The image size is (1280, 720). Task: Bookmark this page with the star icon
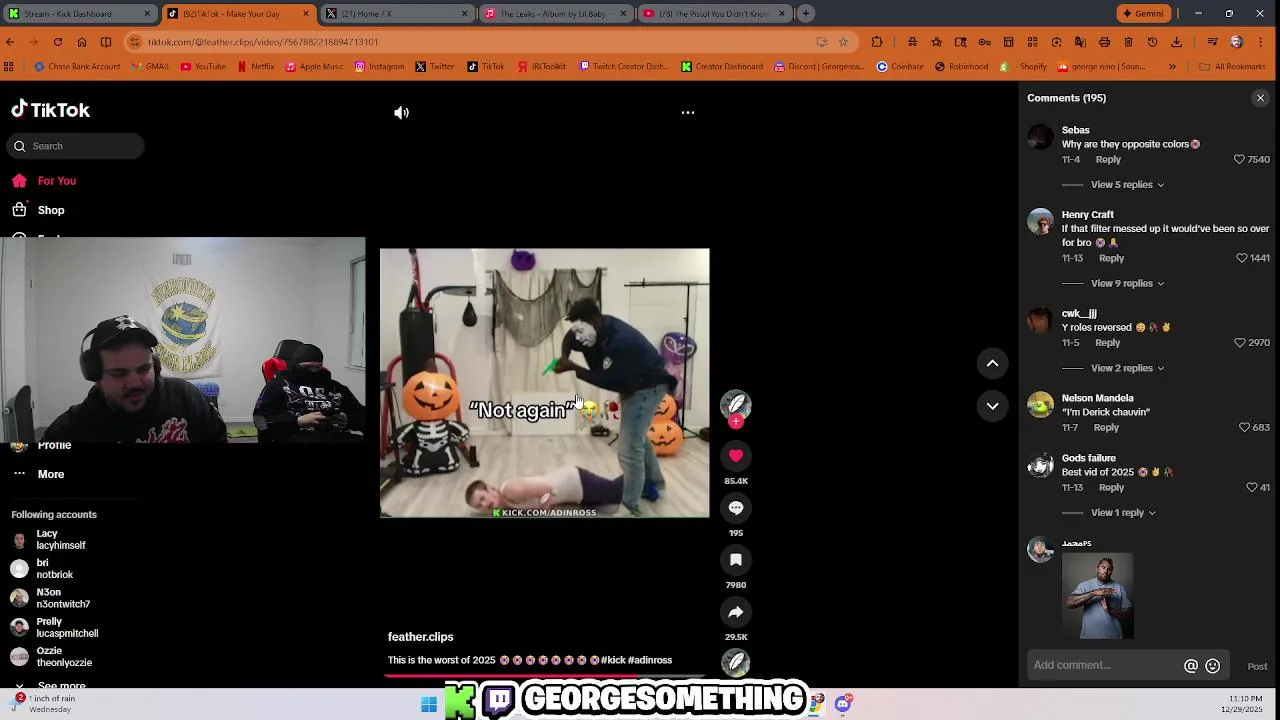tap(843, 42)
